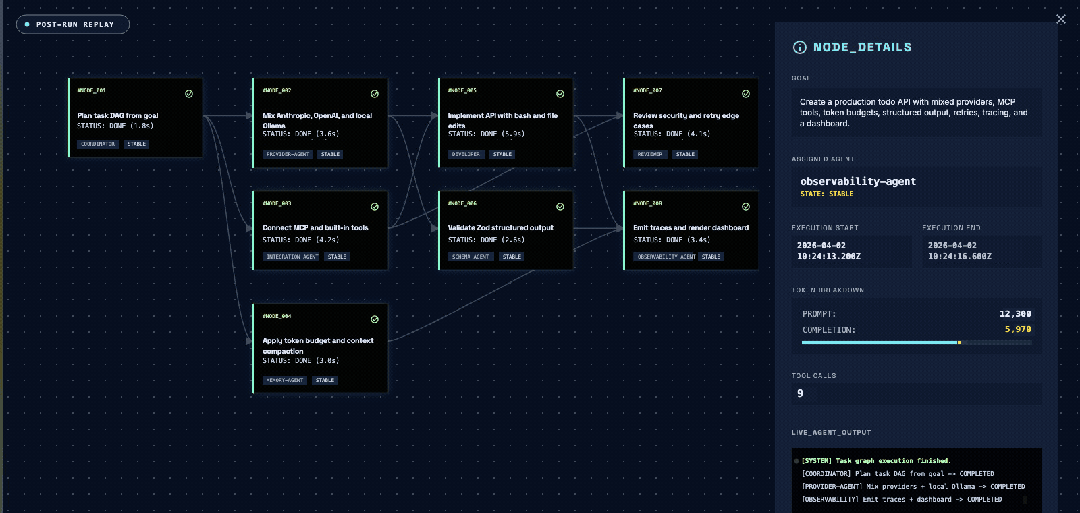This screenshot has height=513, width=1080.
Task: Click STATUS: DONE (4.2s) text
Action: click(x=300, y=239)
